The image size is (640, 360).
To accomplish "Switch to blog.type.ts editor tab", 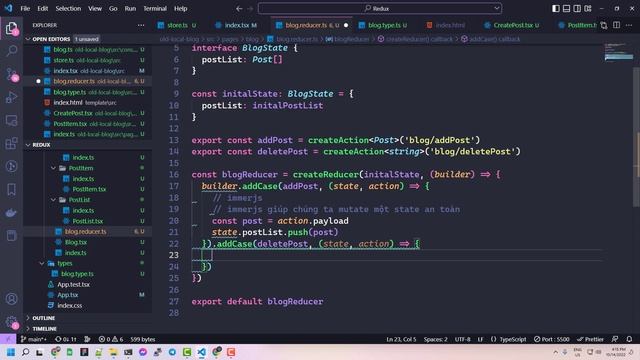I will click(x=384, y=25).
